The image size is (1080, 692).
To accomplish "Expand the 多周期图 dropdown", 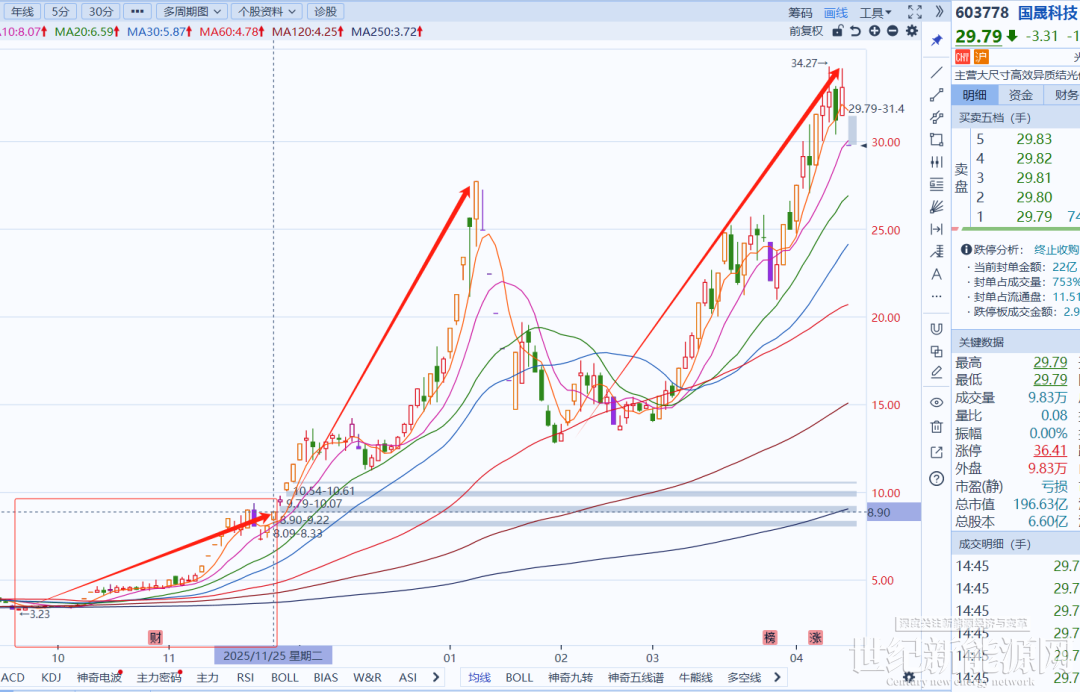I will [x=191, y=12].
